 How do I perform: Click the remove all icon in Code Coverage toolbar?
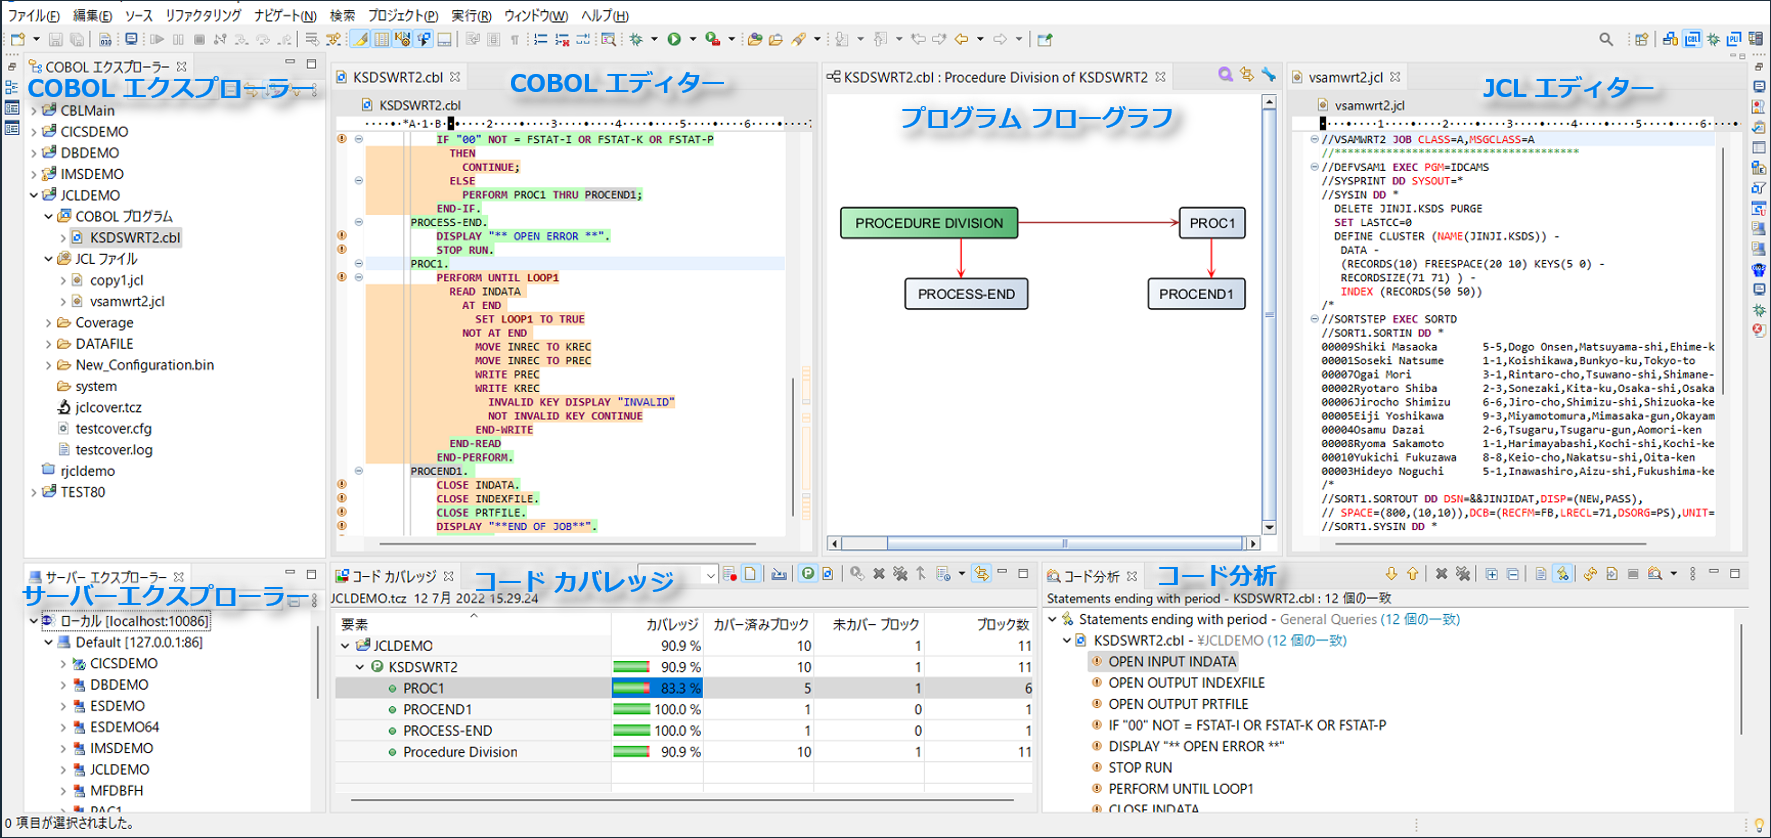click(900, 574)
